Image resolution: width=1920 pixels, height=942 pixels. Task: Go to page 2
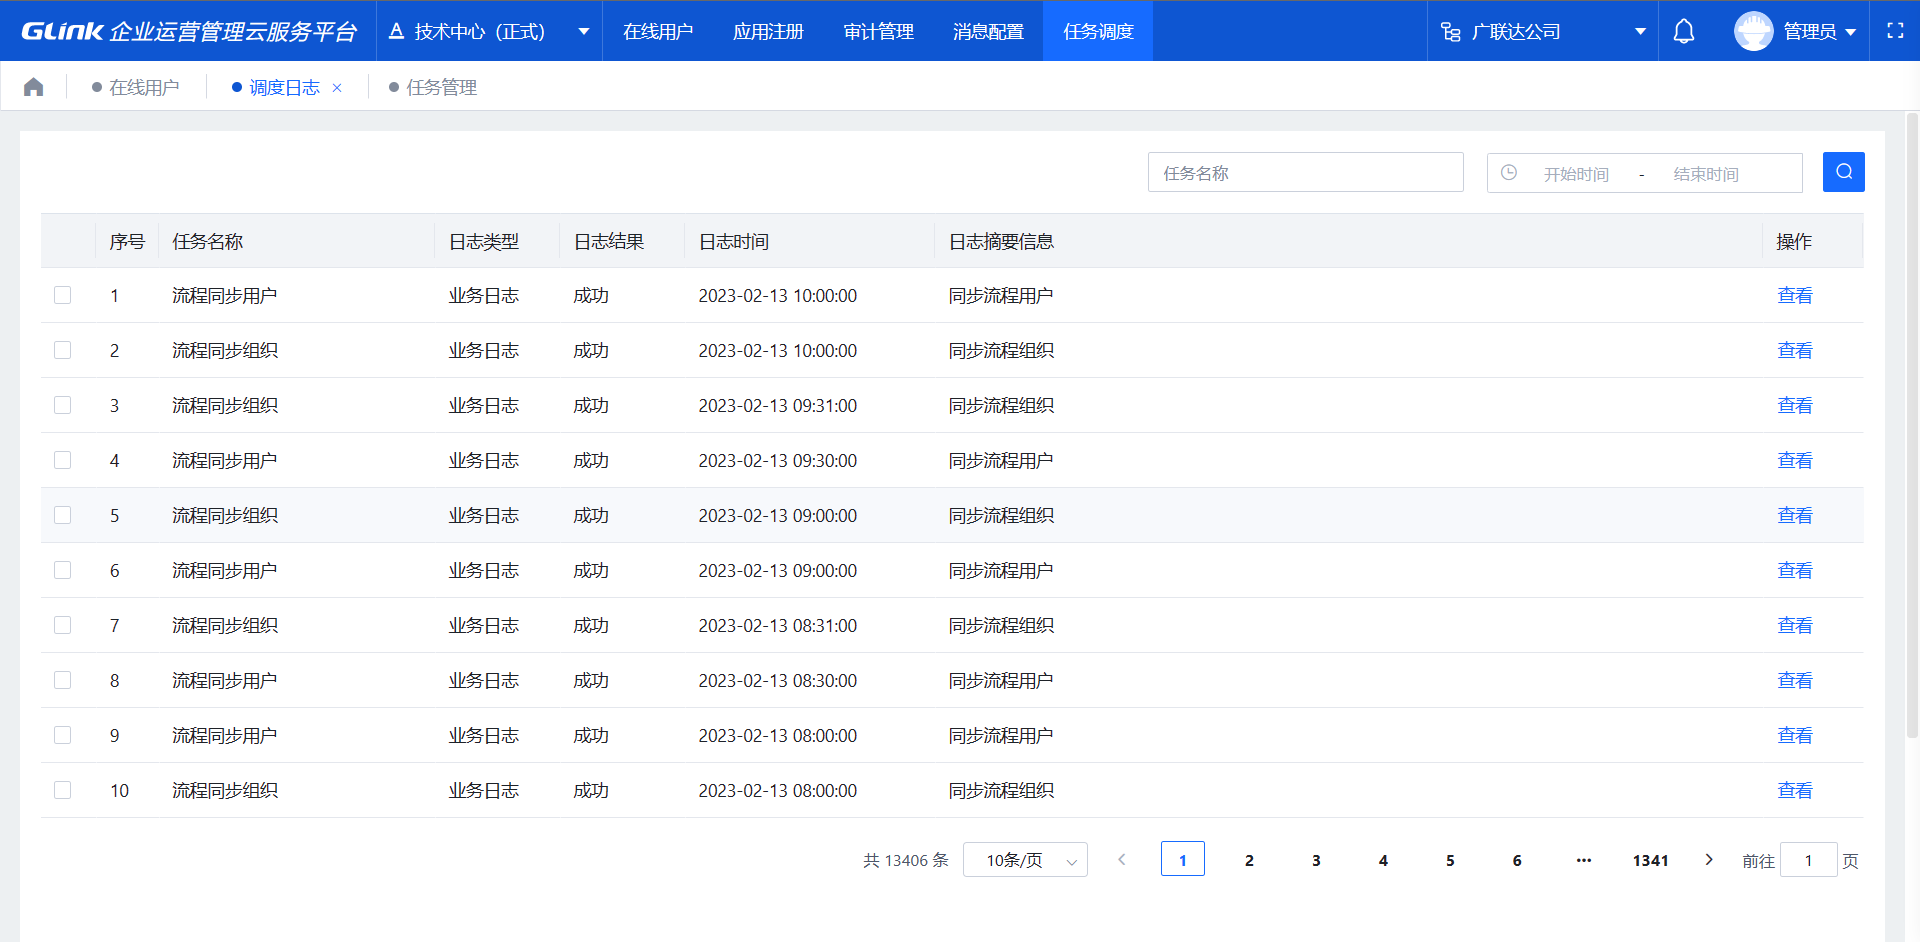tap(1249, 860)
